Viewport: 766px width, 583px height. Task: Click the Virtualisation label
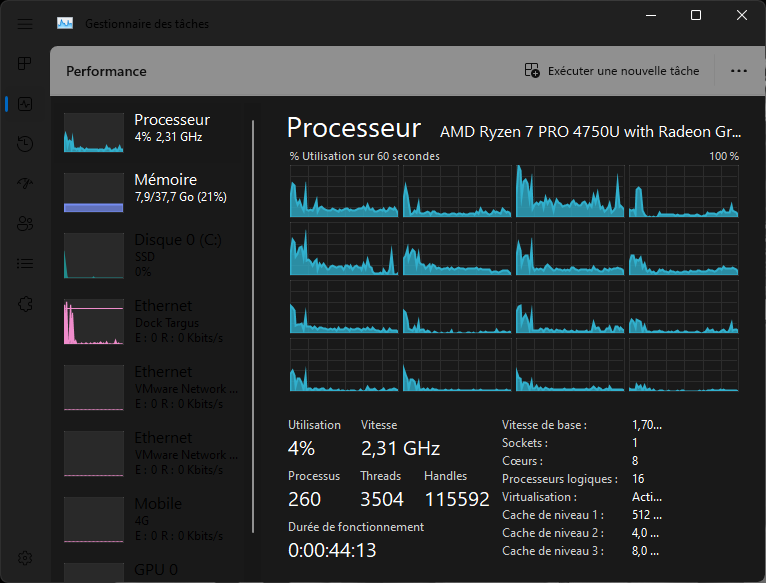pyautogui.click(x=539, y=497)
